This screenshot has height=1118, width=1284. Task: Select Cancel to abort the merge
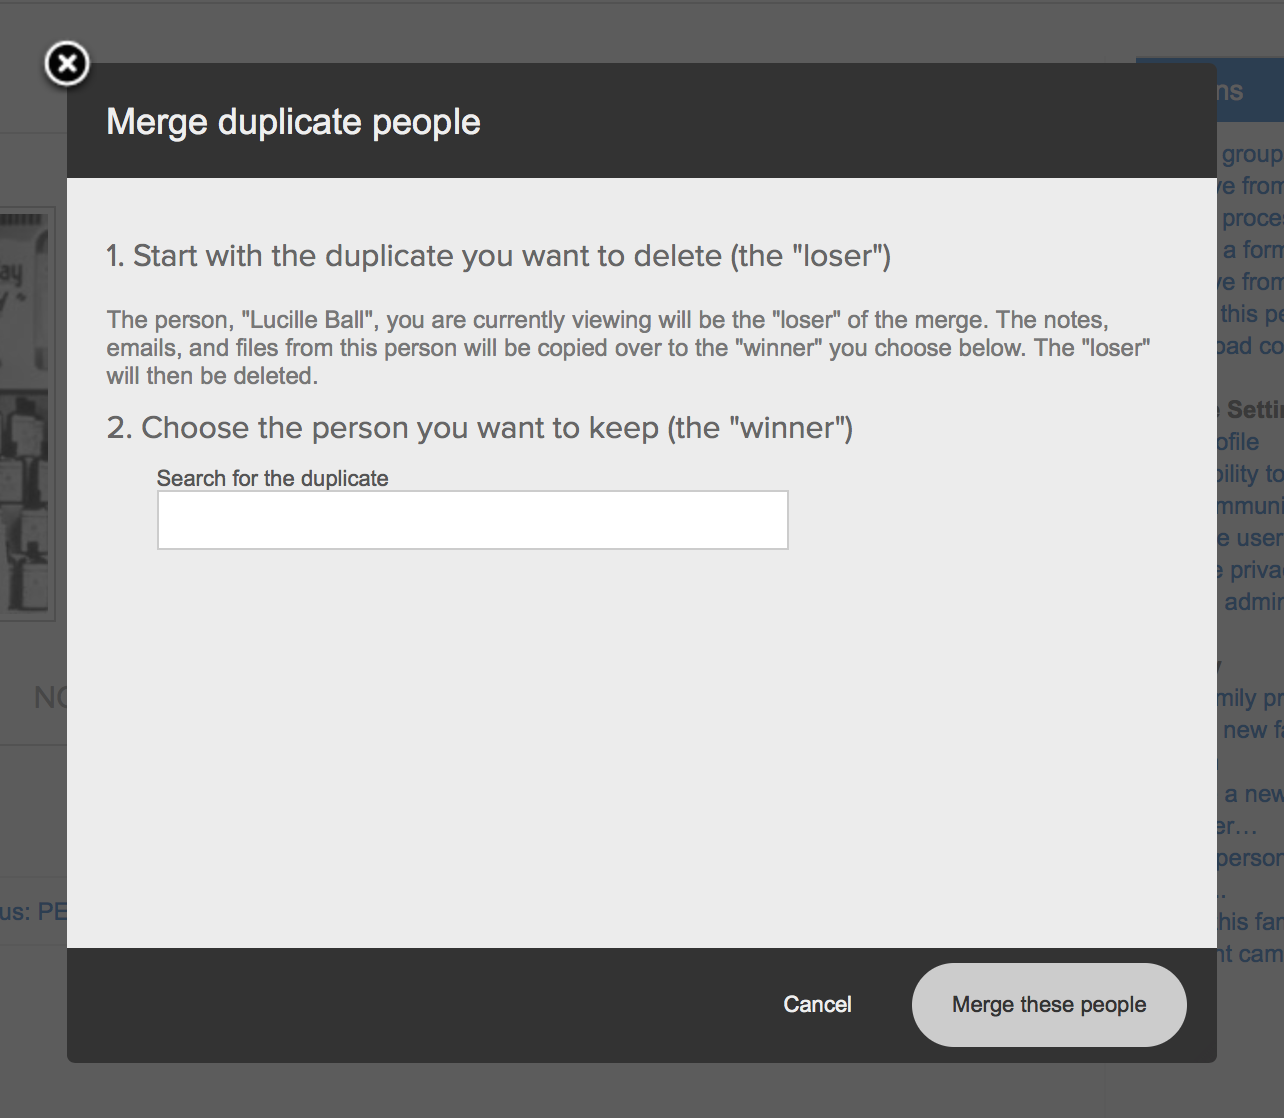817,1004
